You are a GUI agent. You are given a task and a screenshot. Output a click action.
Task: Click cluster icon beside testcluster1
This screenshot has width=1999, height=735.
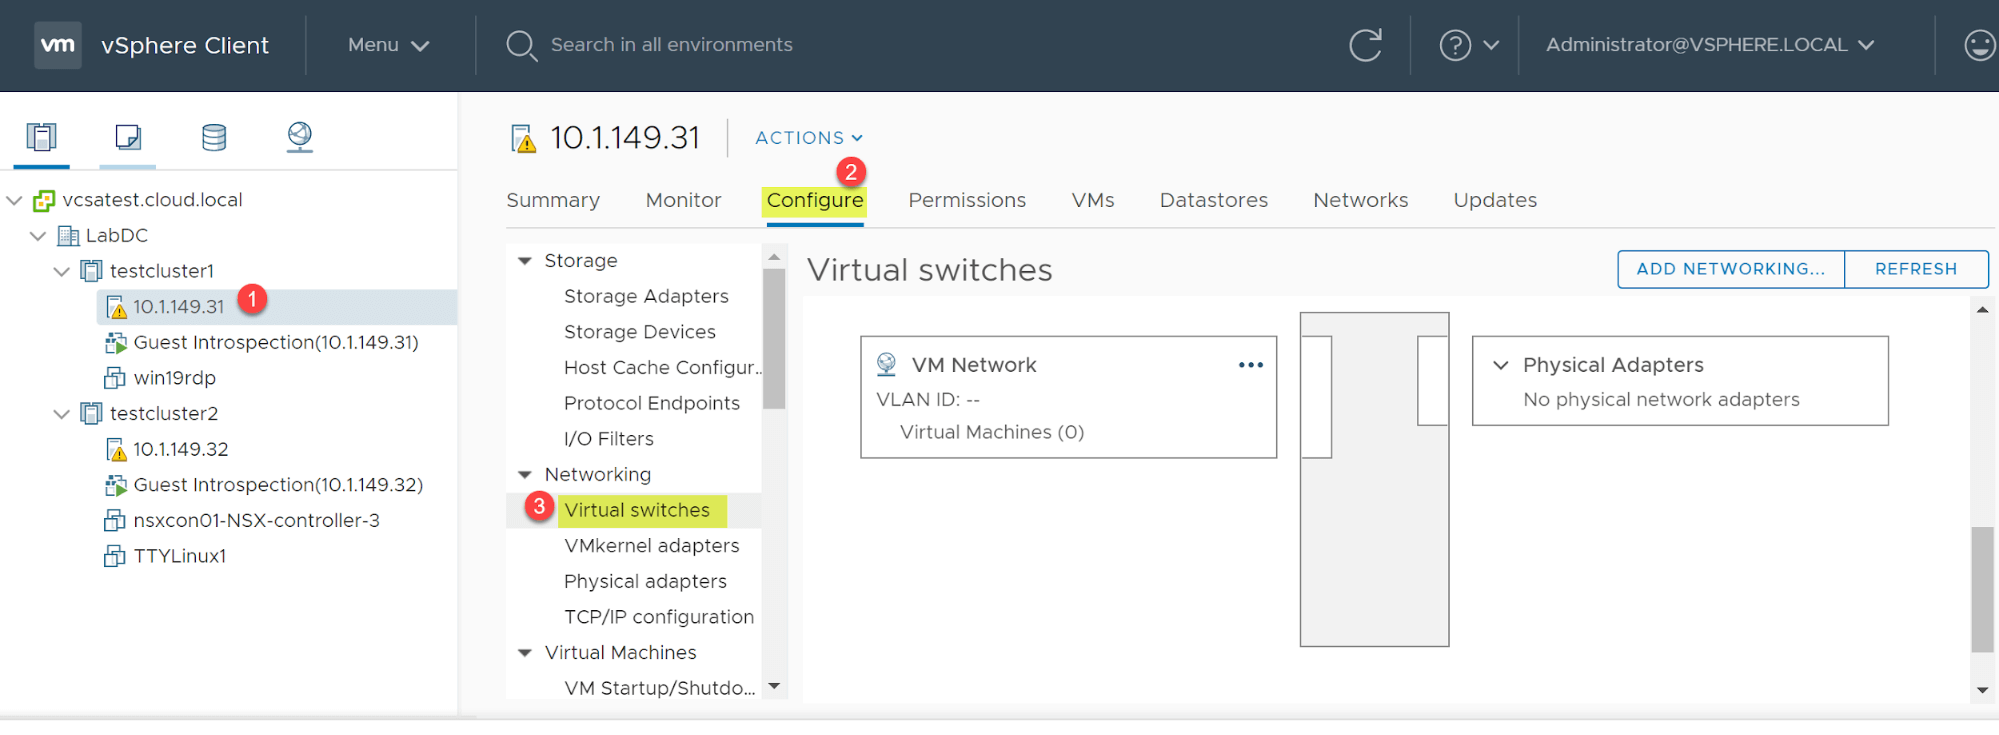click(x=91, y=271)
